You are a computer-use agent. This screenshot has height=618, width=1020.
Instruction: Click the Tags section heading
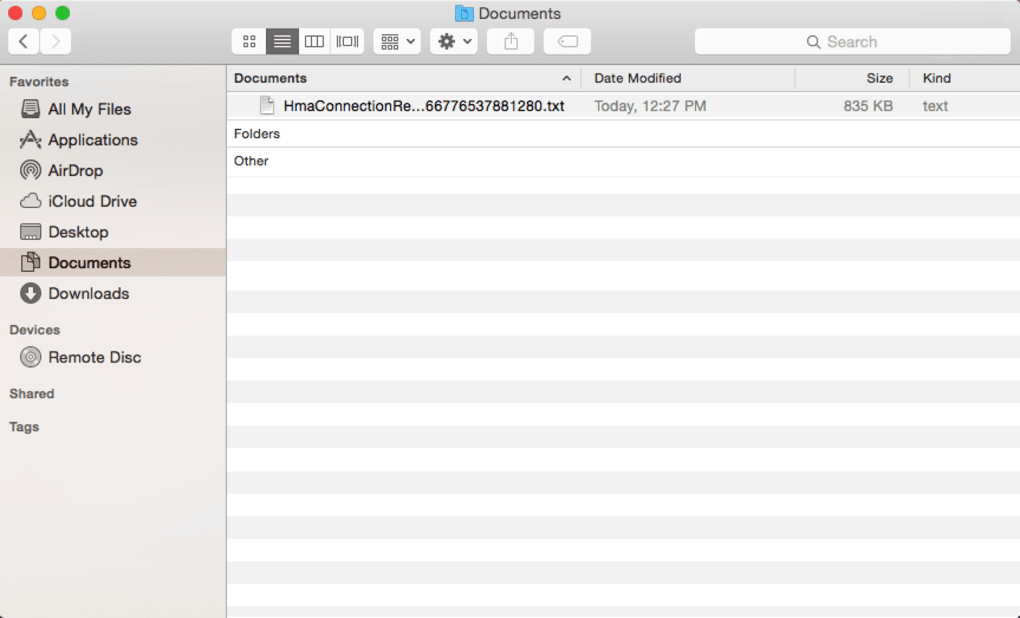[24, 427]
